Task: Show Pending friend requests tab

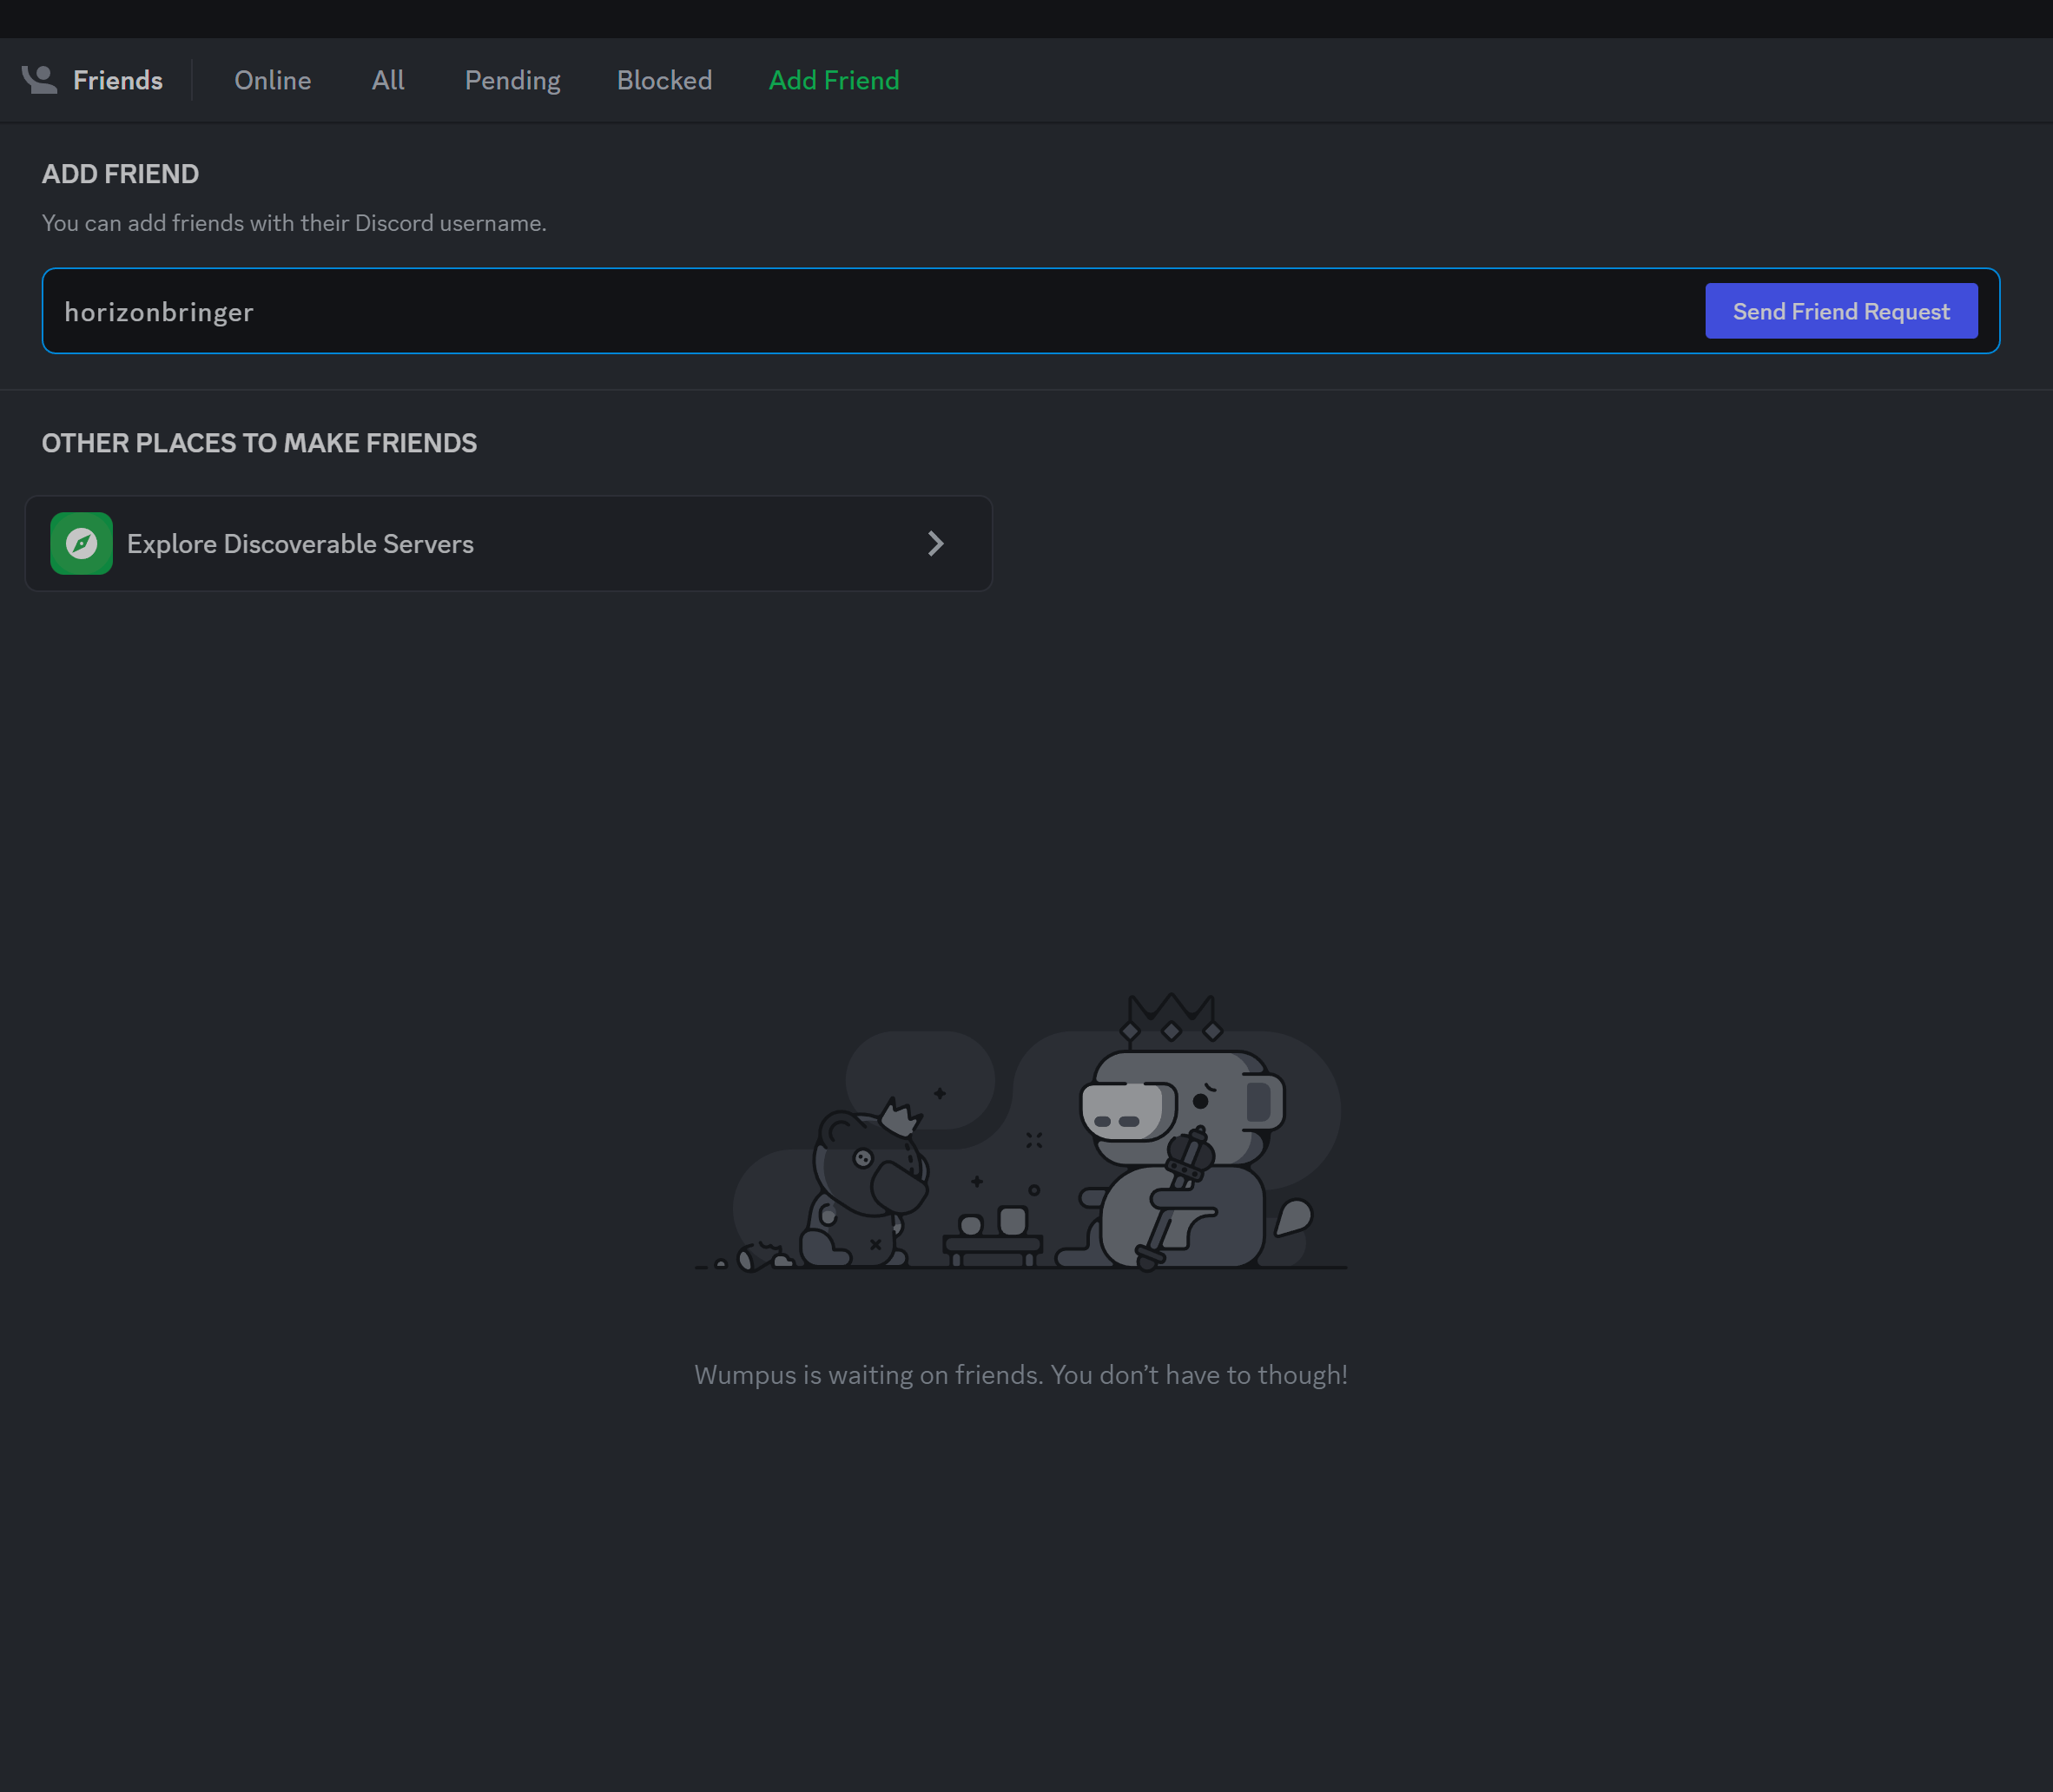Action: pyautogui.click(x=512, y=80)
